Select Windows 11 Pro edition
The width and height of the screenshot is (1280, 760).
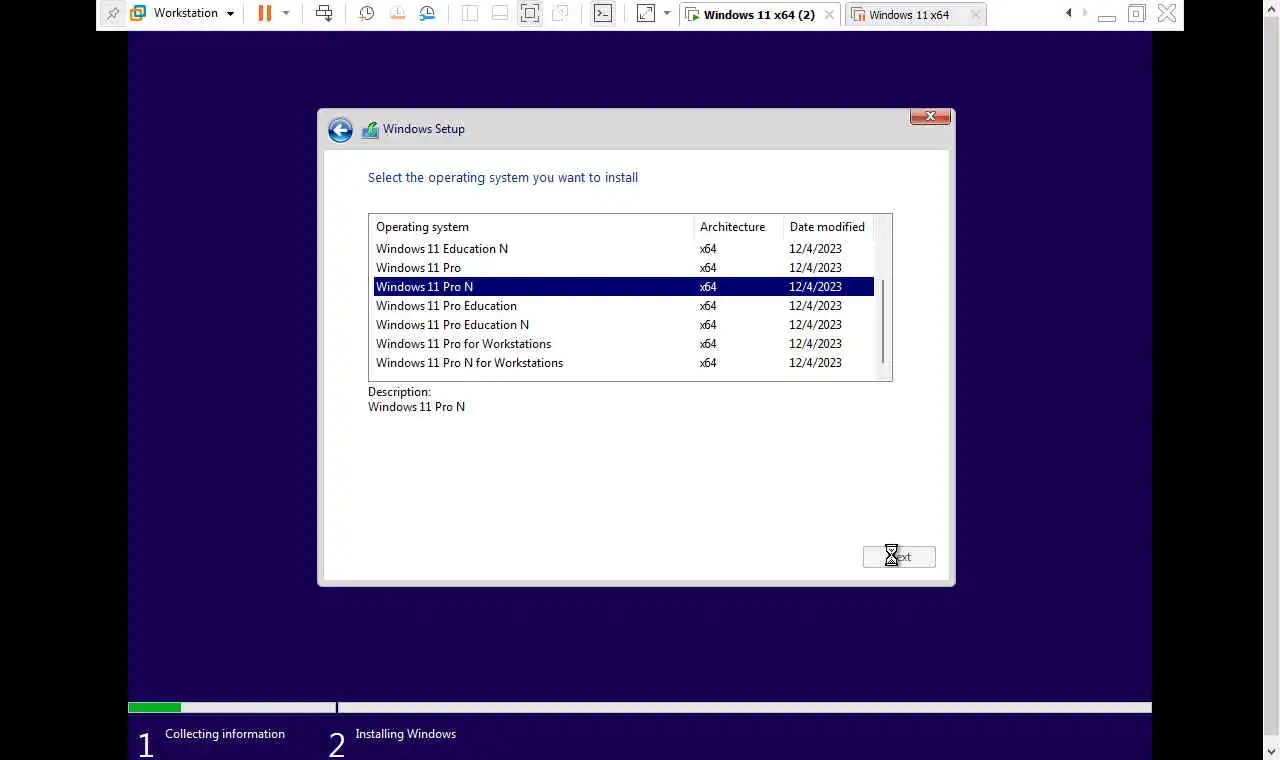pos(623,268)
